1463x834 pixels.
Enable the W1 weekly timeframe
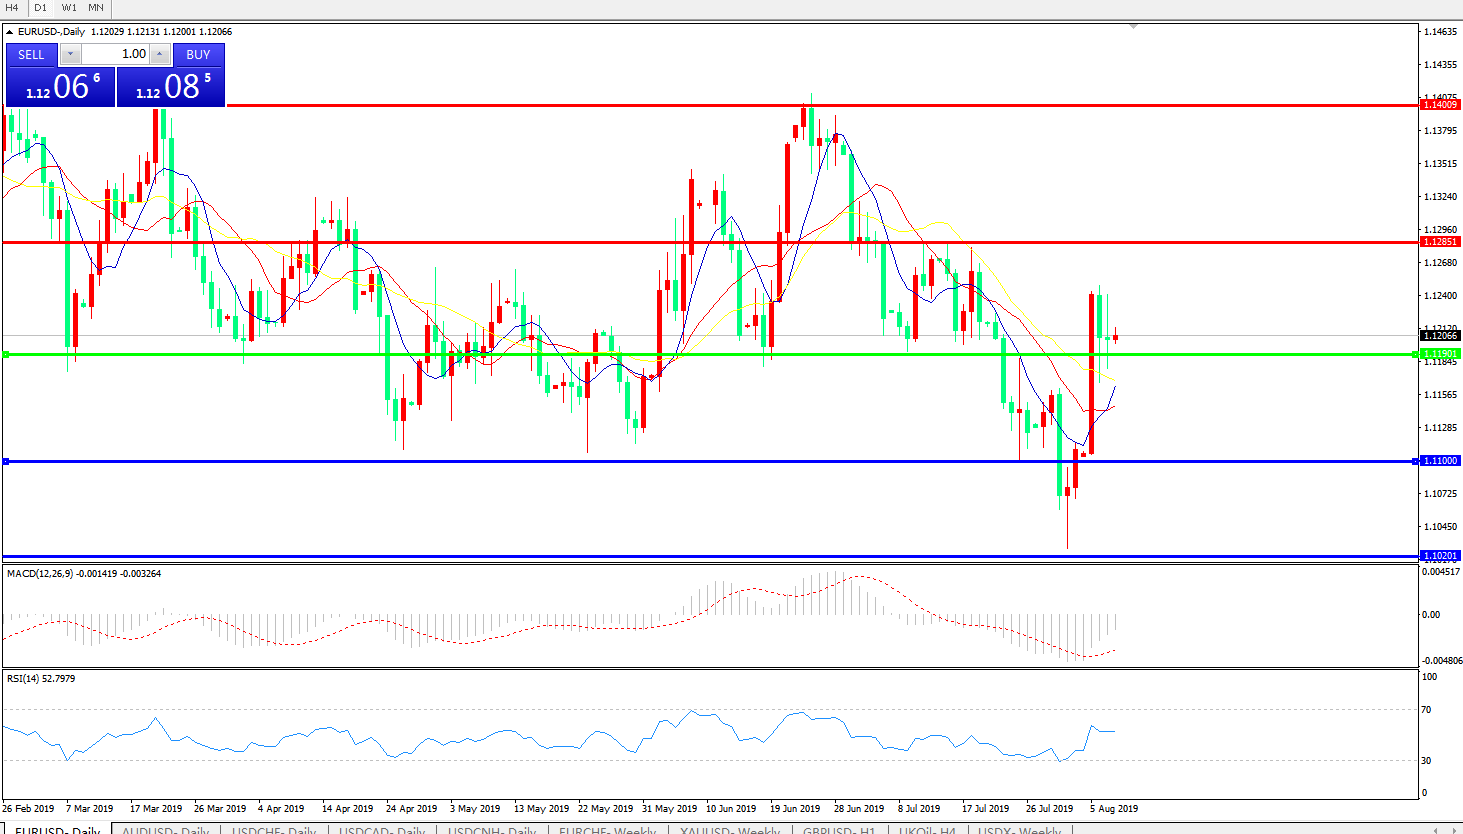[69, 8]
